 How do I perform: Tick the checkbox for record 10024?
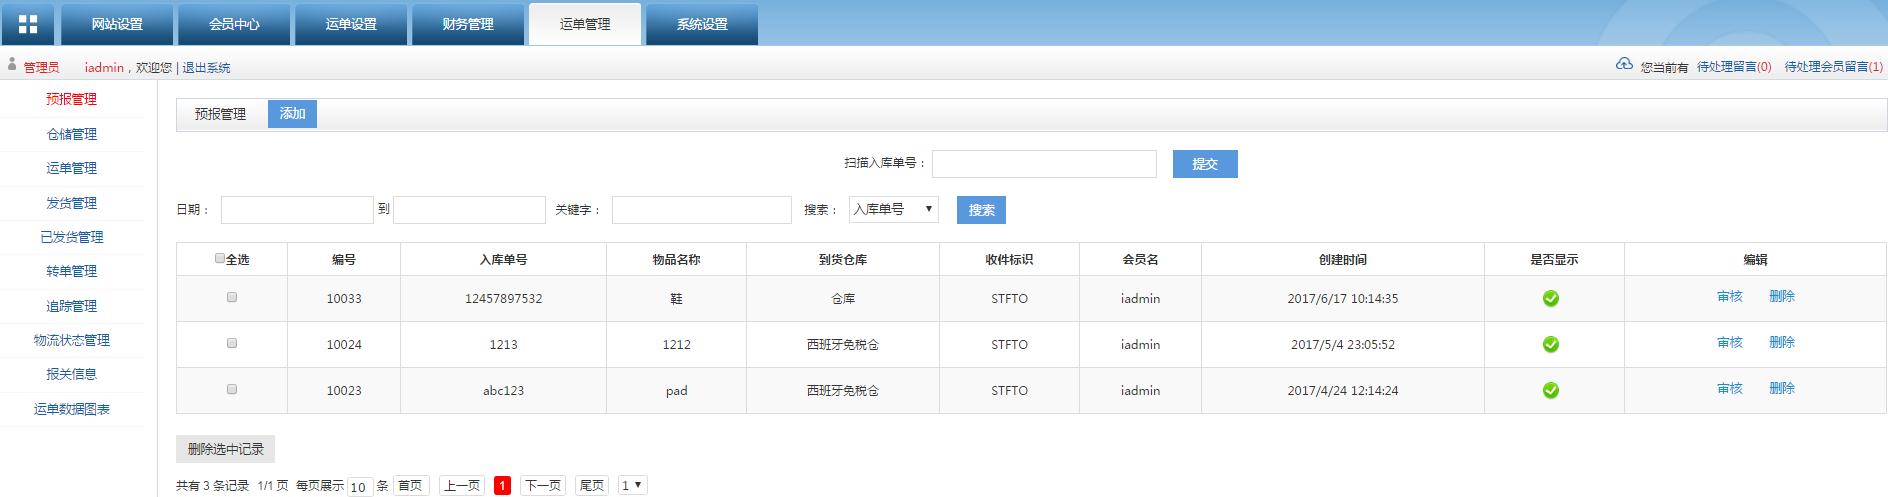[232, 343]
